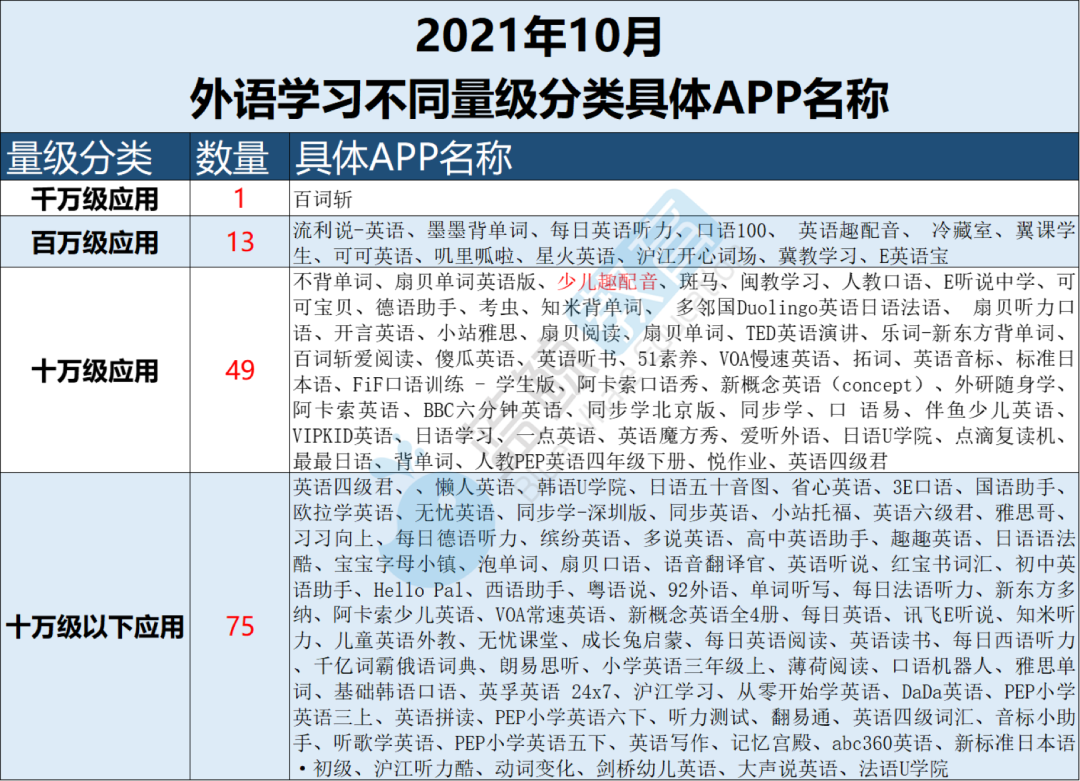Click the column header "具体APP名称"
The width and height of the screenshot is (1080, 781).
click(x=403, y=158)
